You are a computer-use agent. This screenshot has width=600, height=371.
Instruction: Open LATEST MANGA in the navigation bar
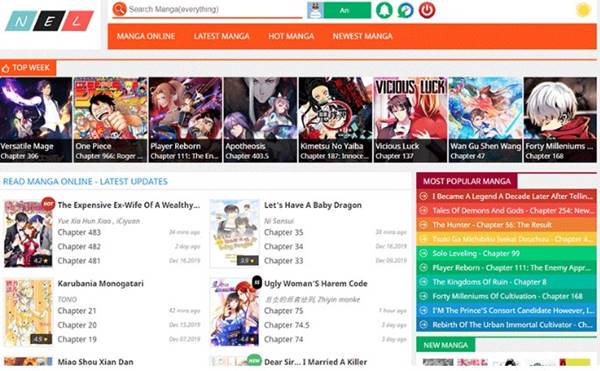pos(222,36)
